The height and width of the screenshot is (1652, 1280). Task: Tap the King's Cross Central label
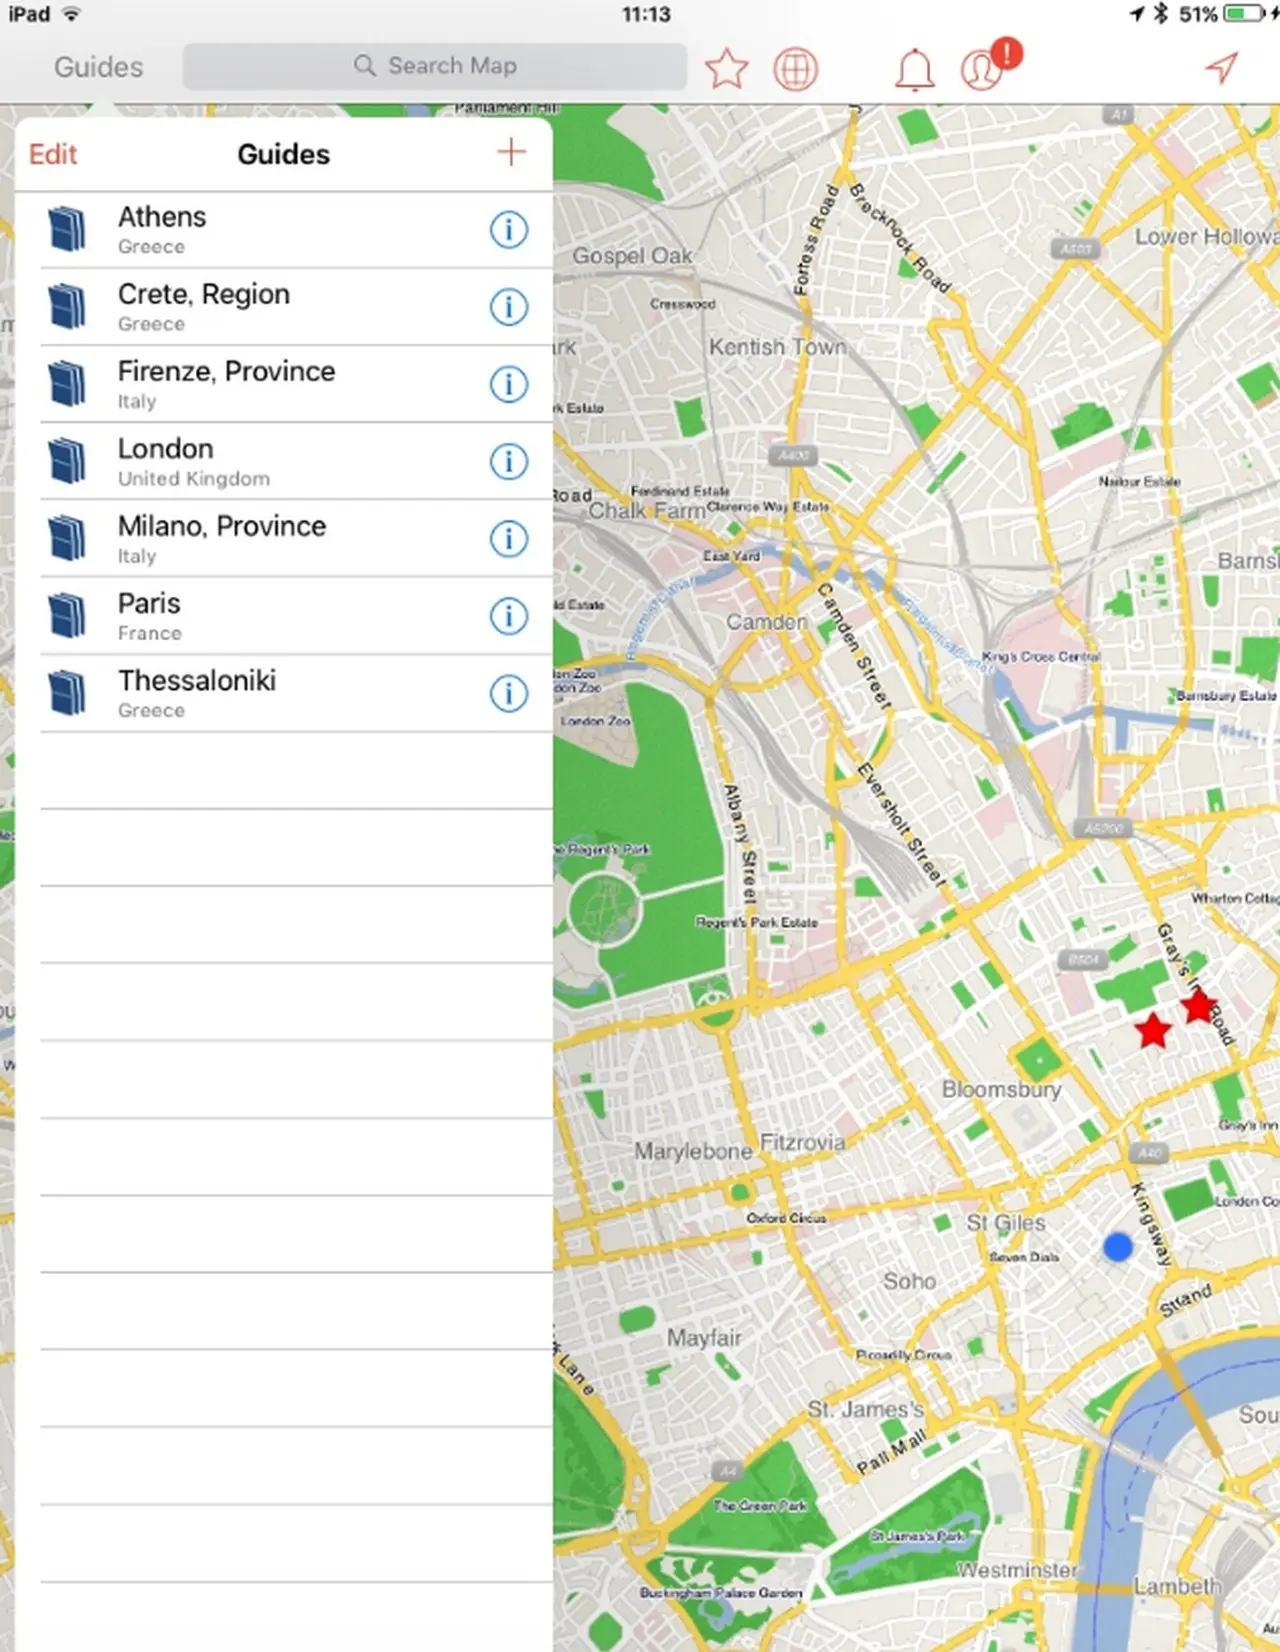[1041, 657]
